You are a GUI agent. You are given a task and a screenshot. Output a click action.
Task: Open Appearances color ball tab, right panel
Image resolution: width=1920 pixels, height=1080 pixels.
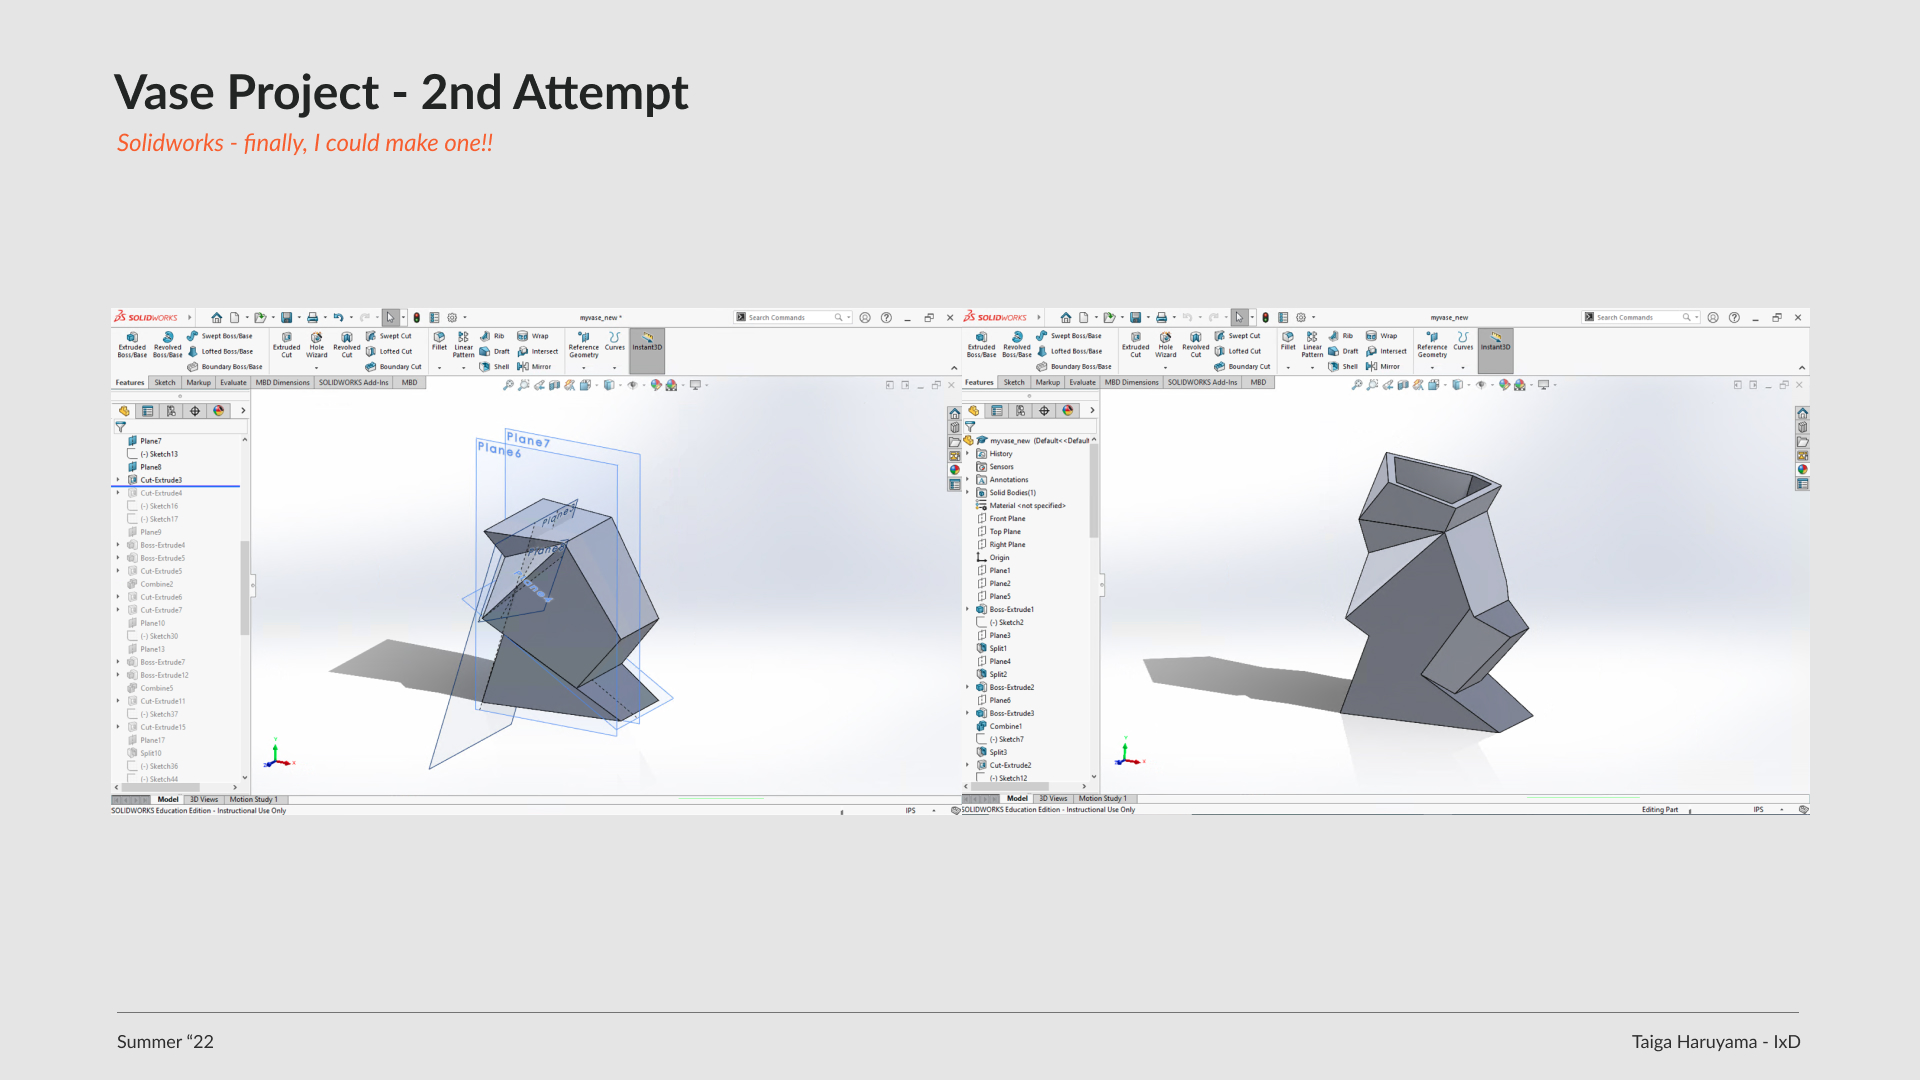pyautogui.click(x=1067, y=411)
